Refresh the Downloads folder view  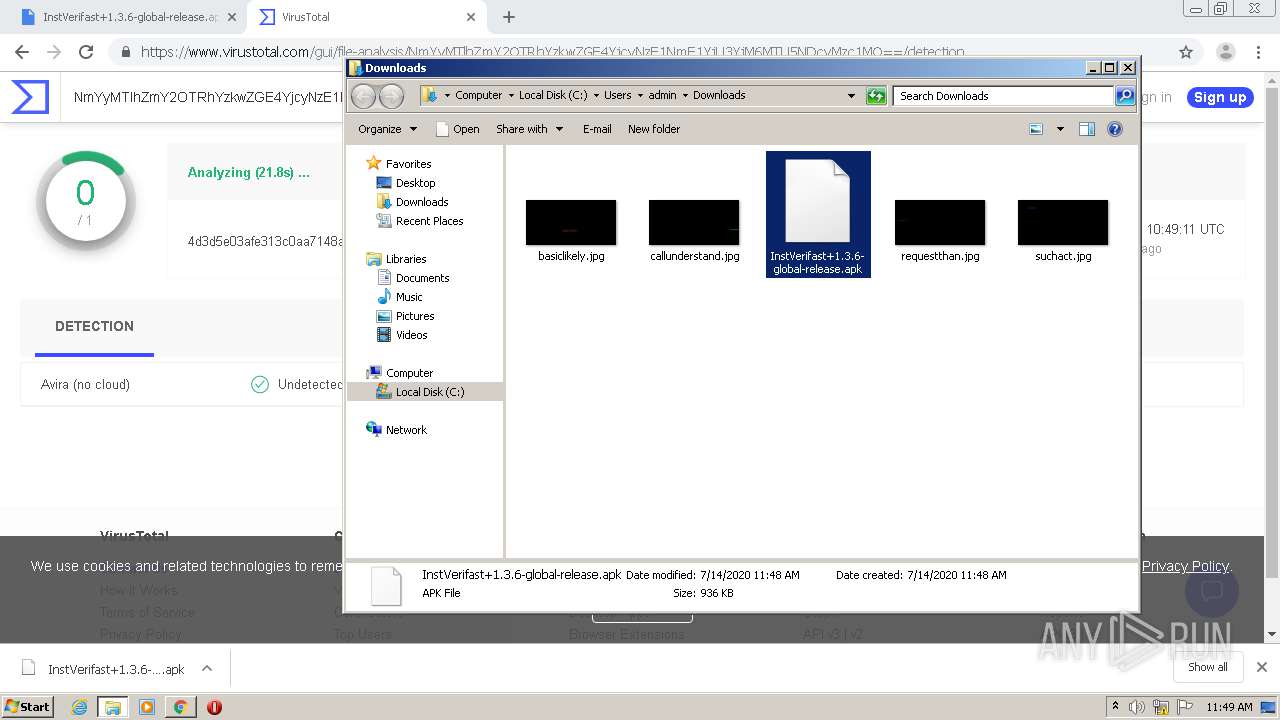tap(876, 96)
